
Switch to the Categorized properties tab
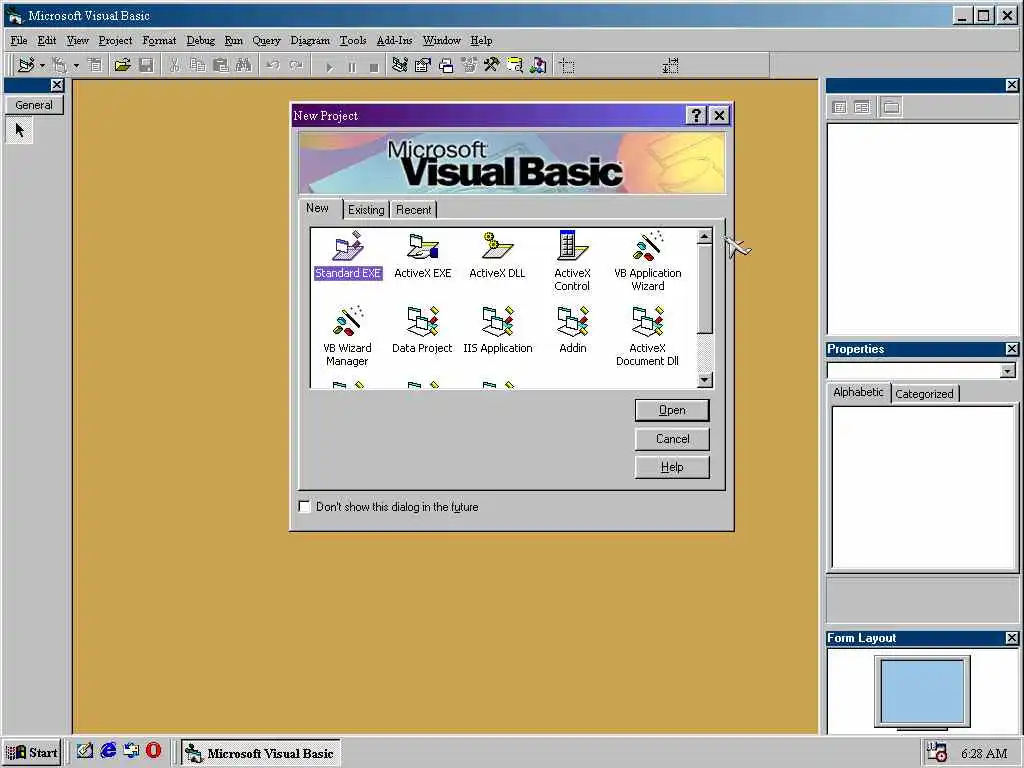(x=924, y=394)
